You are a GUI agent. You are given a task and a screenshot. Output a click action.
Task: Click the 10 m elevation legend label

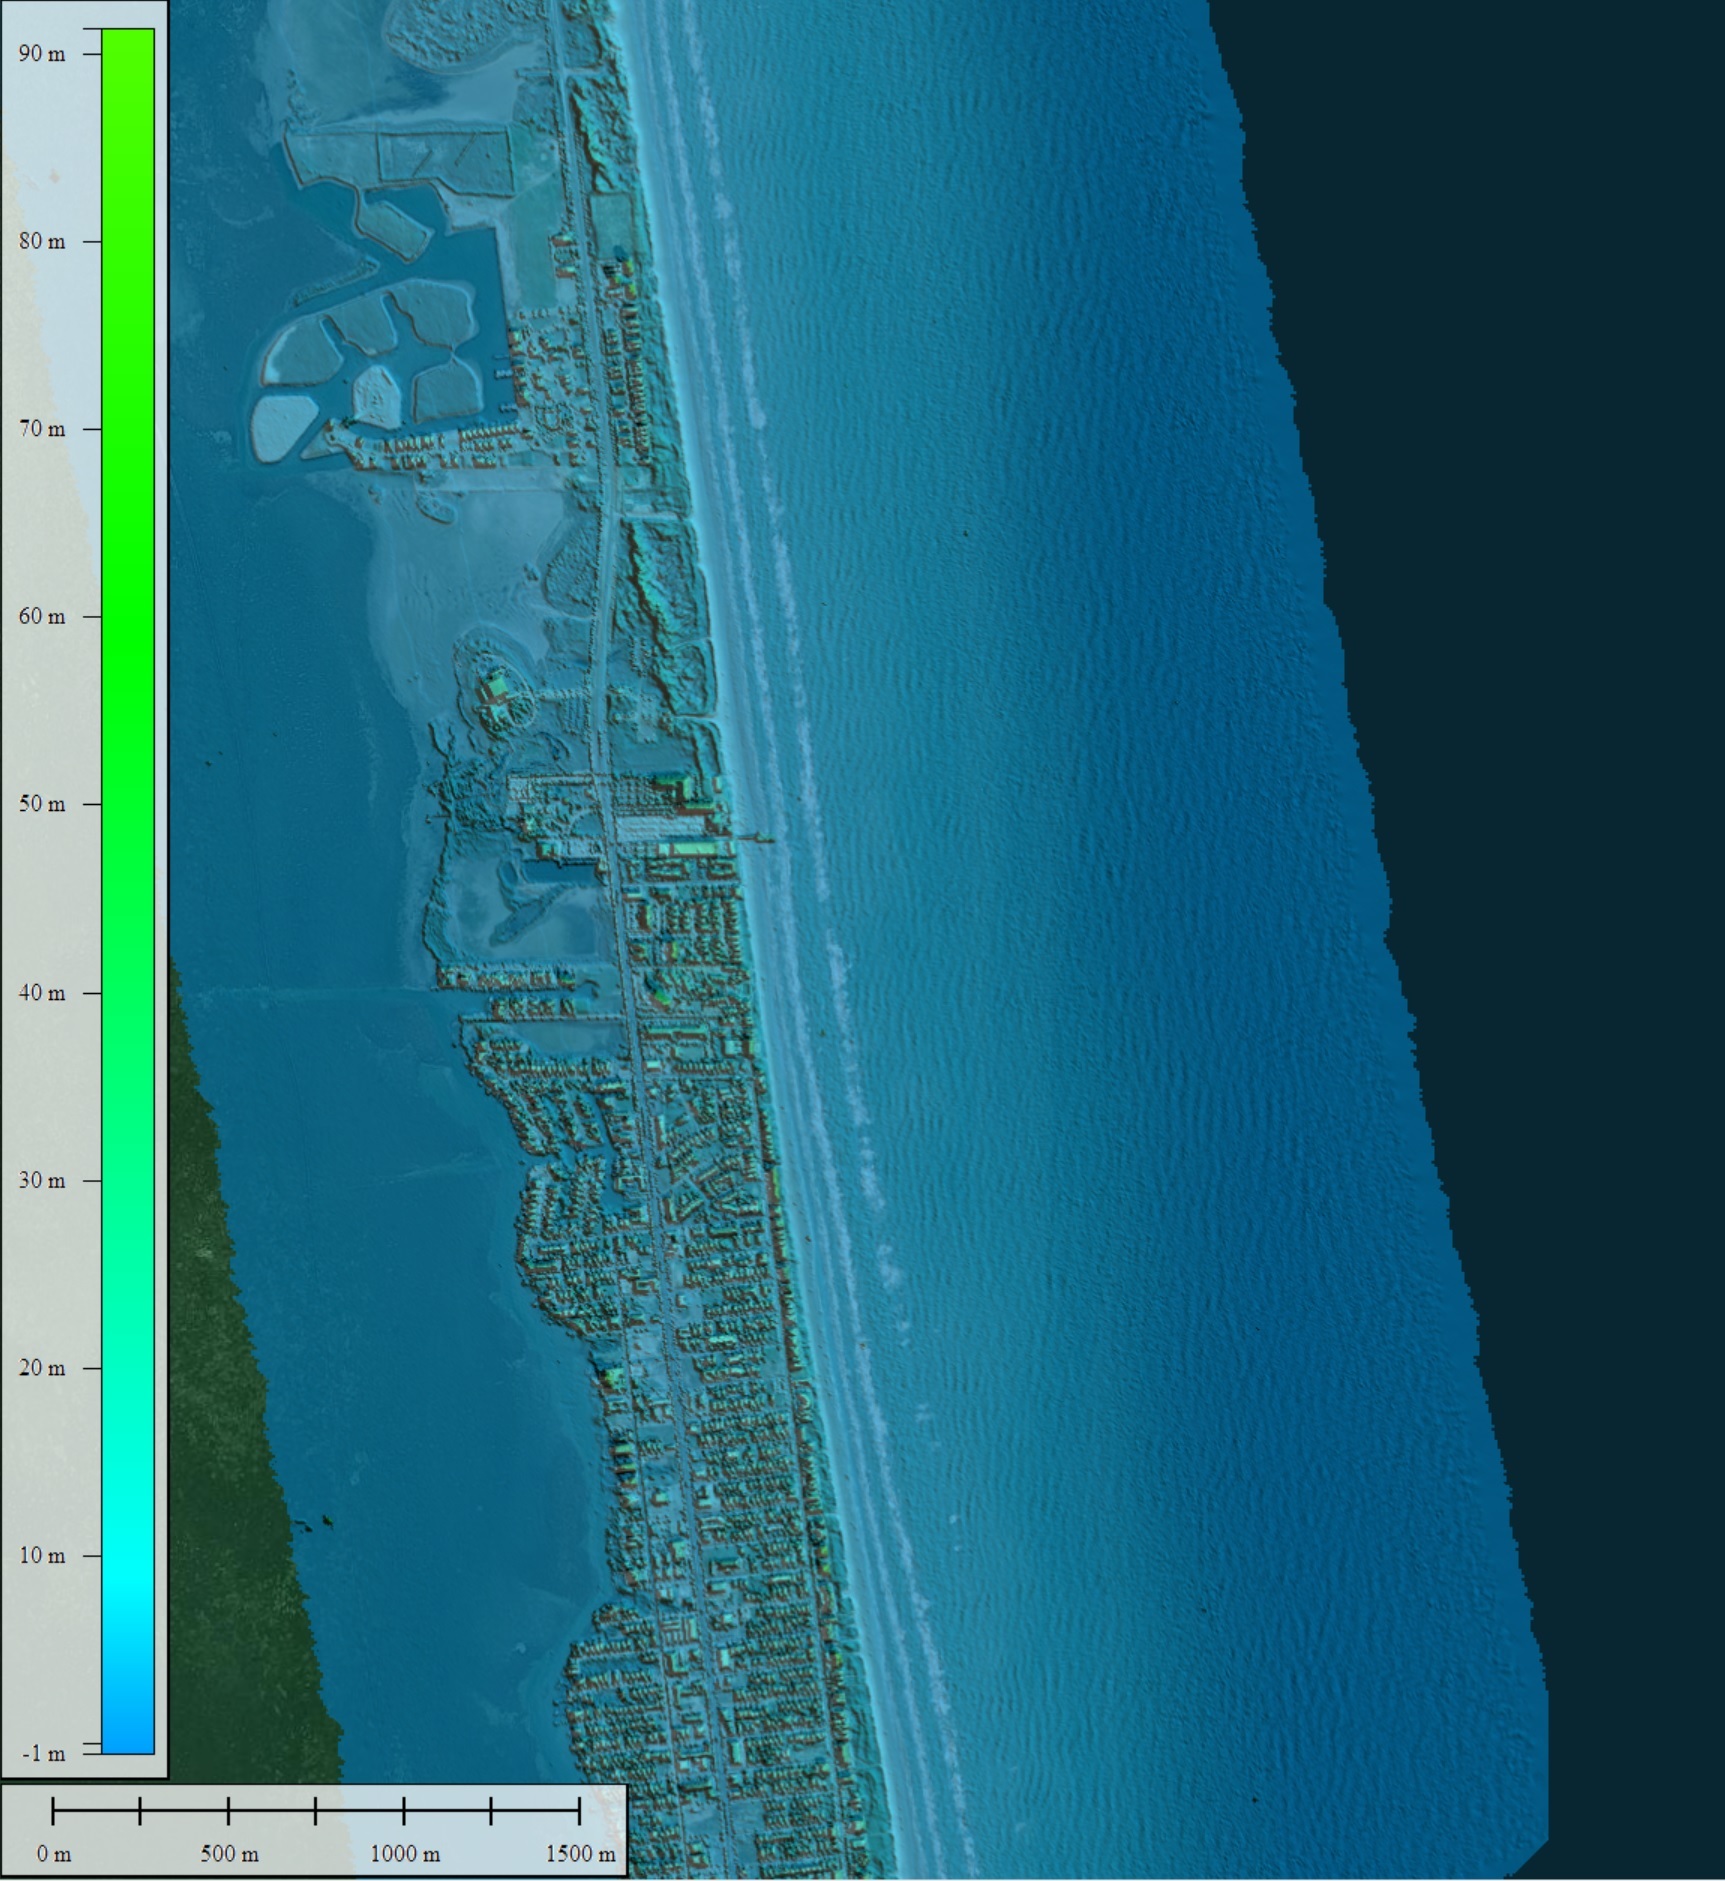coord(42,1556)
